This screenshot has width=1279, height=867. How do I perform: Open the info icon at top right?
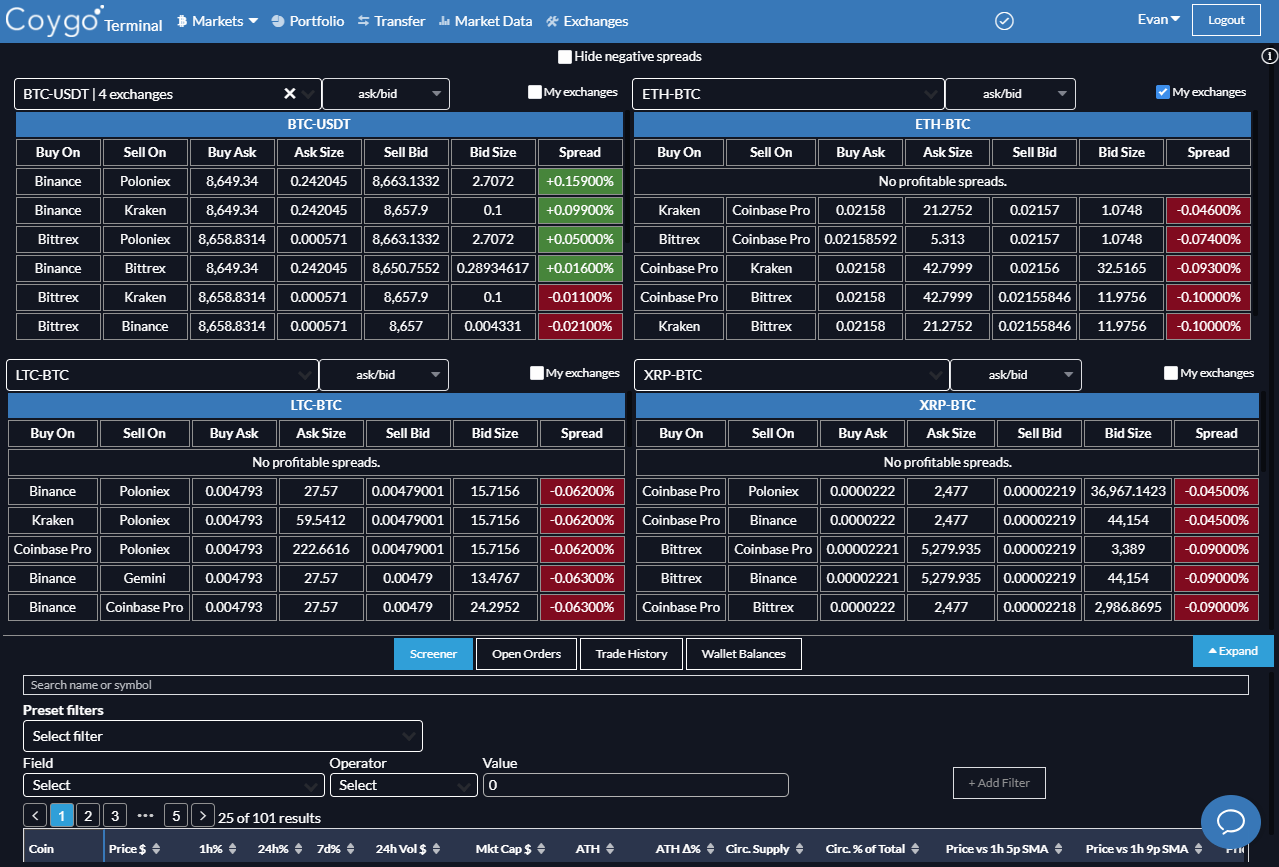(x=1269, y=55)
